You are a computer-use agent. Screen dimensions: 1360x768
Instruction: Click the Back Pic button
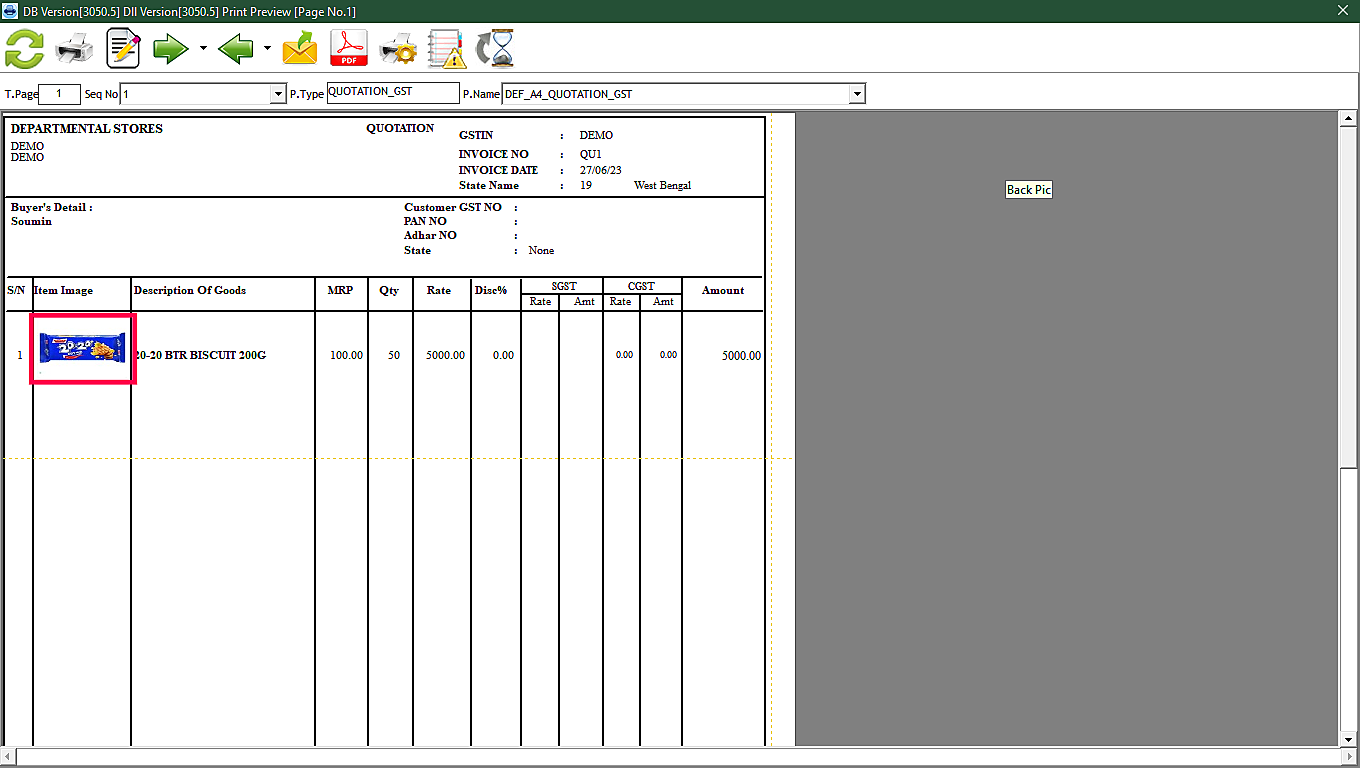click(1029, 190)
